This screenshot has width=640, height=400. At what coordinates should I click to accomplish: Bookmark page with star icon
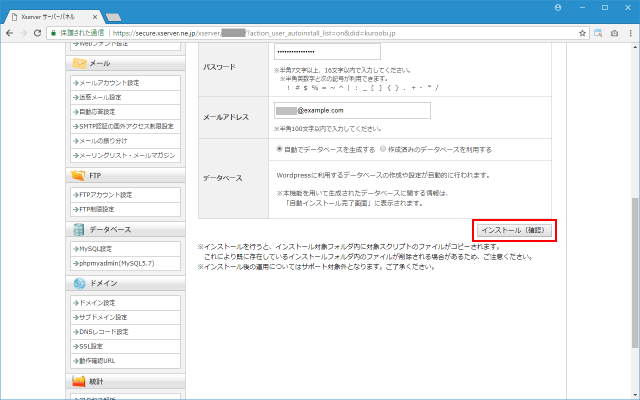(582, 33)
